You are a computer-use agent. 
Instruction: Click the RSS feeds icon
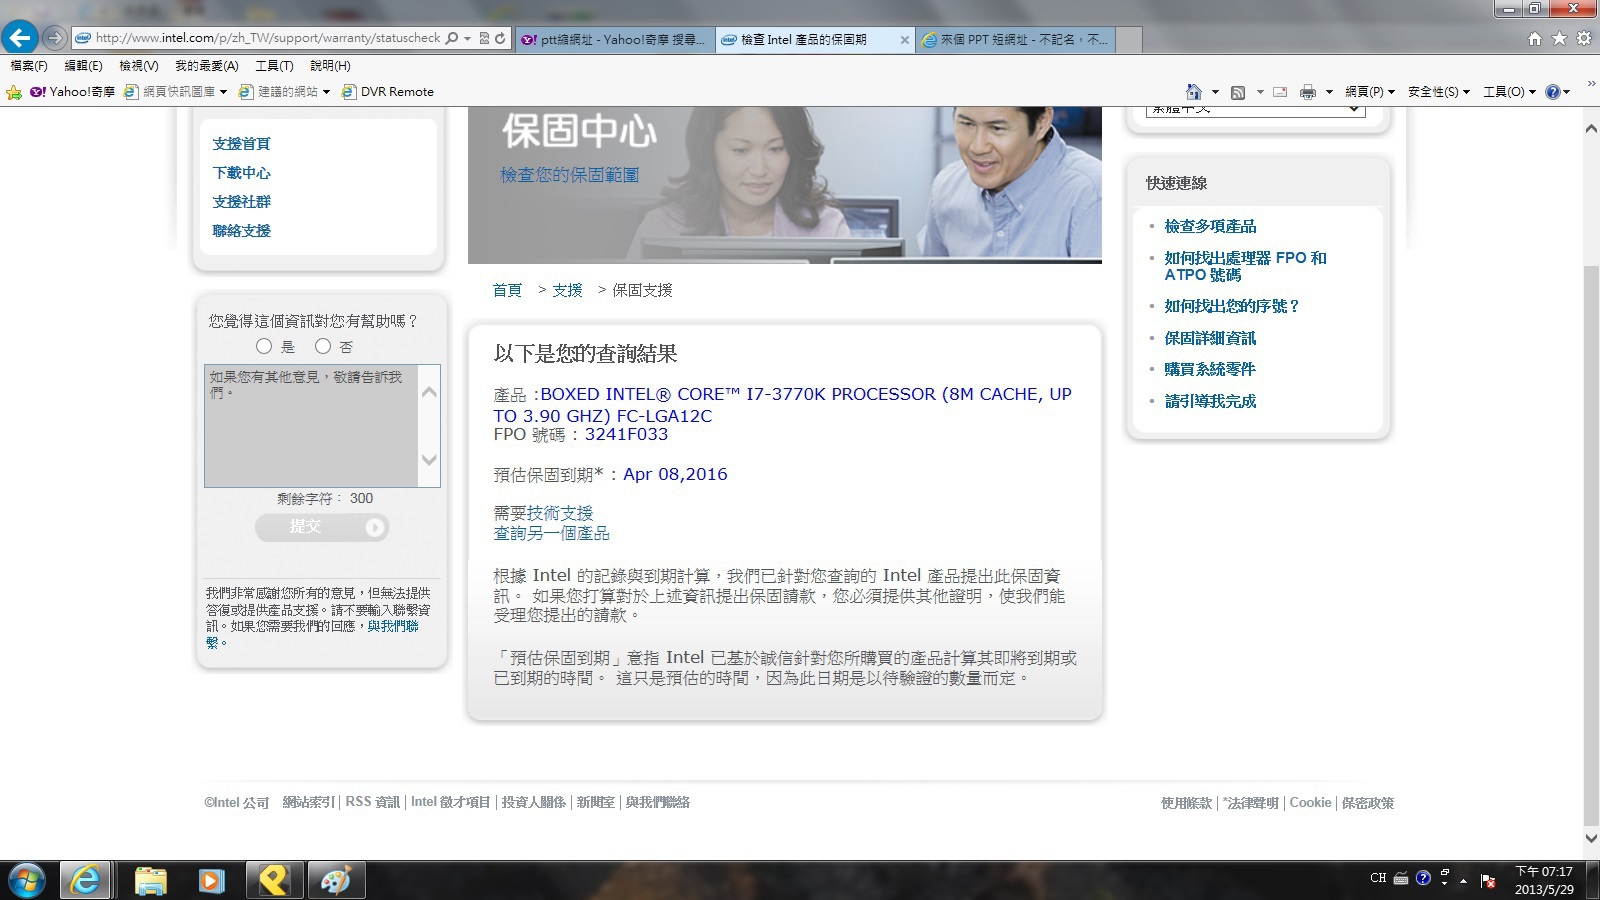[x=1238, y=92]
